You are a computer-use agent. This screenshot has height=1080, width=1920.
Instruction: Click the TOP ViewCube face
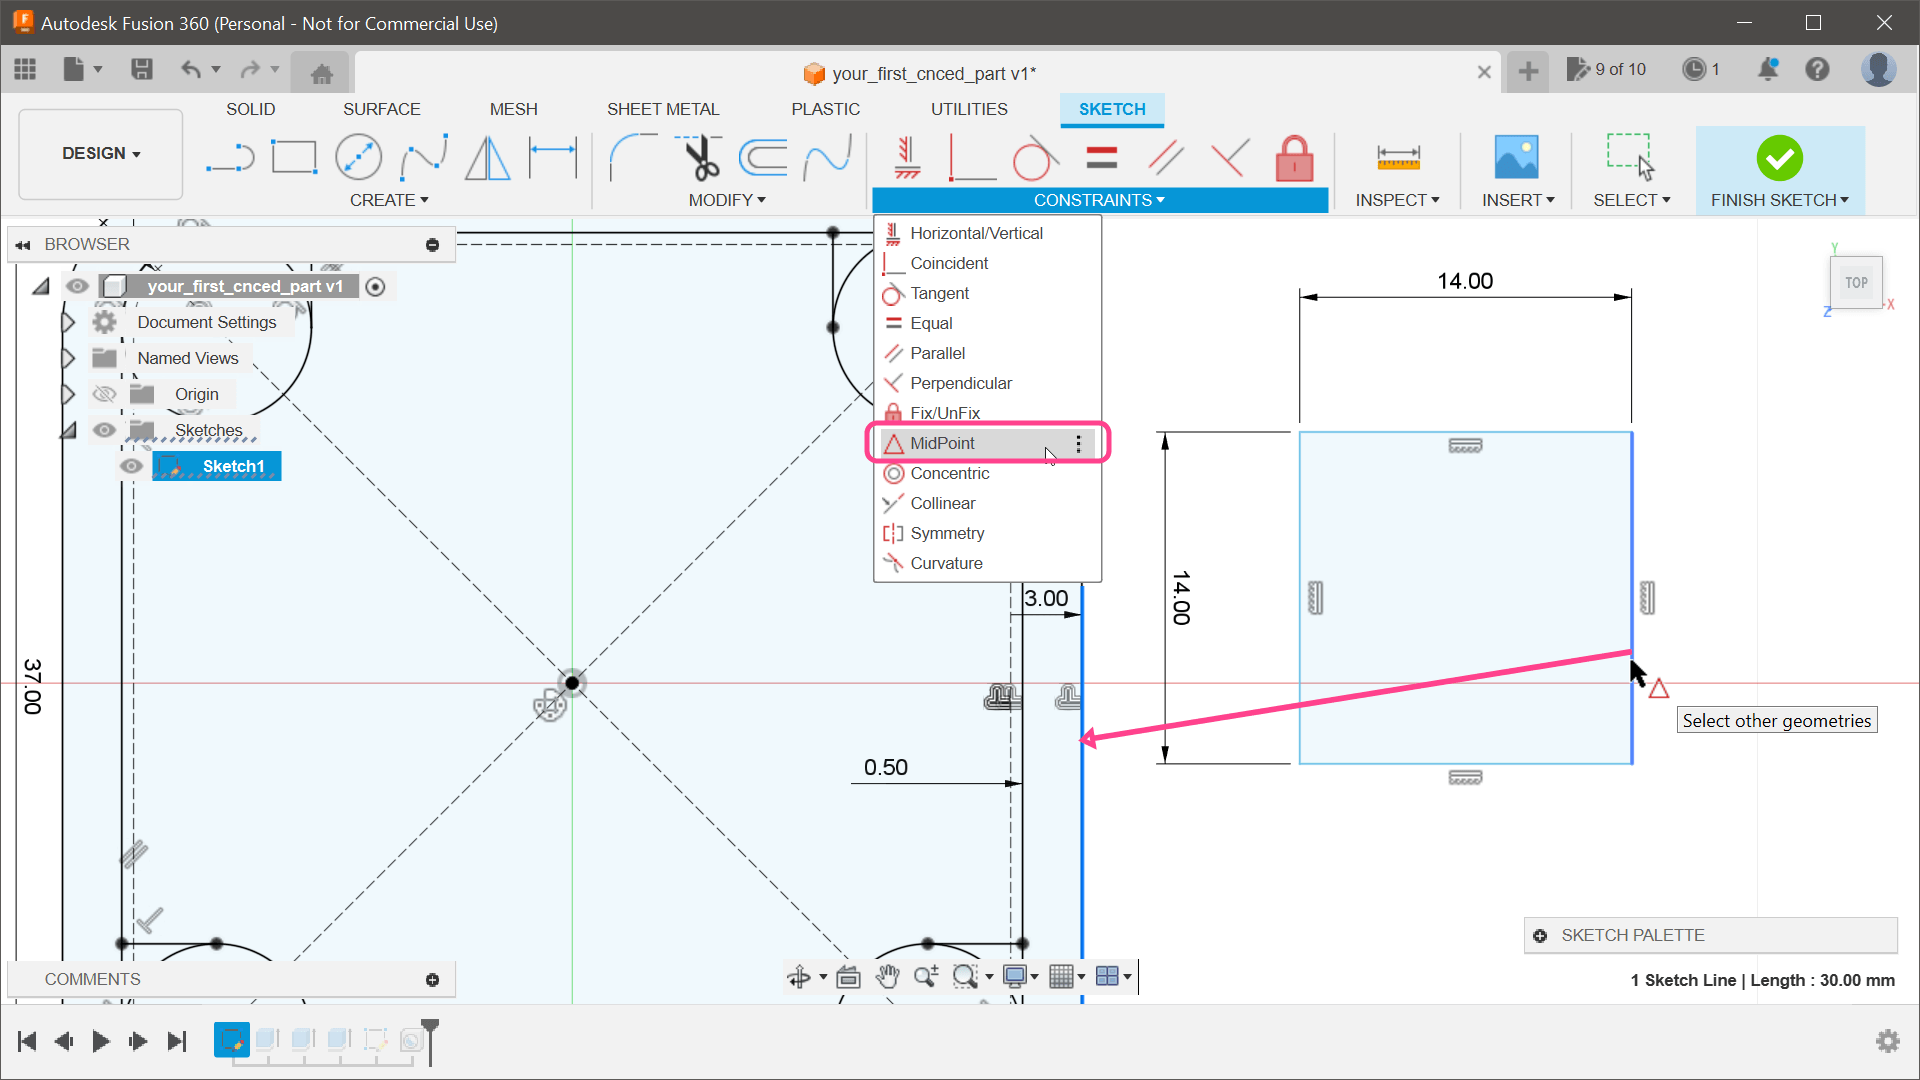pos(1856,283)
